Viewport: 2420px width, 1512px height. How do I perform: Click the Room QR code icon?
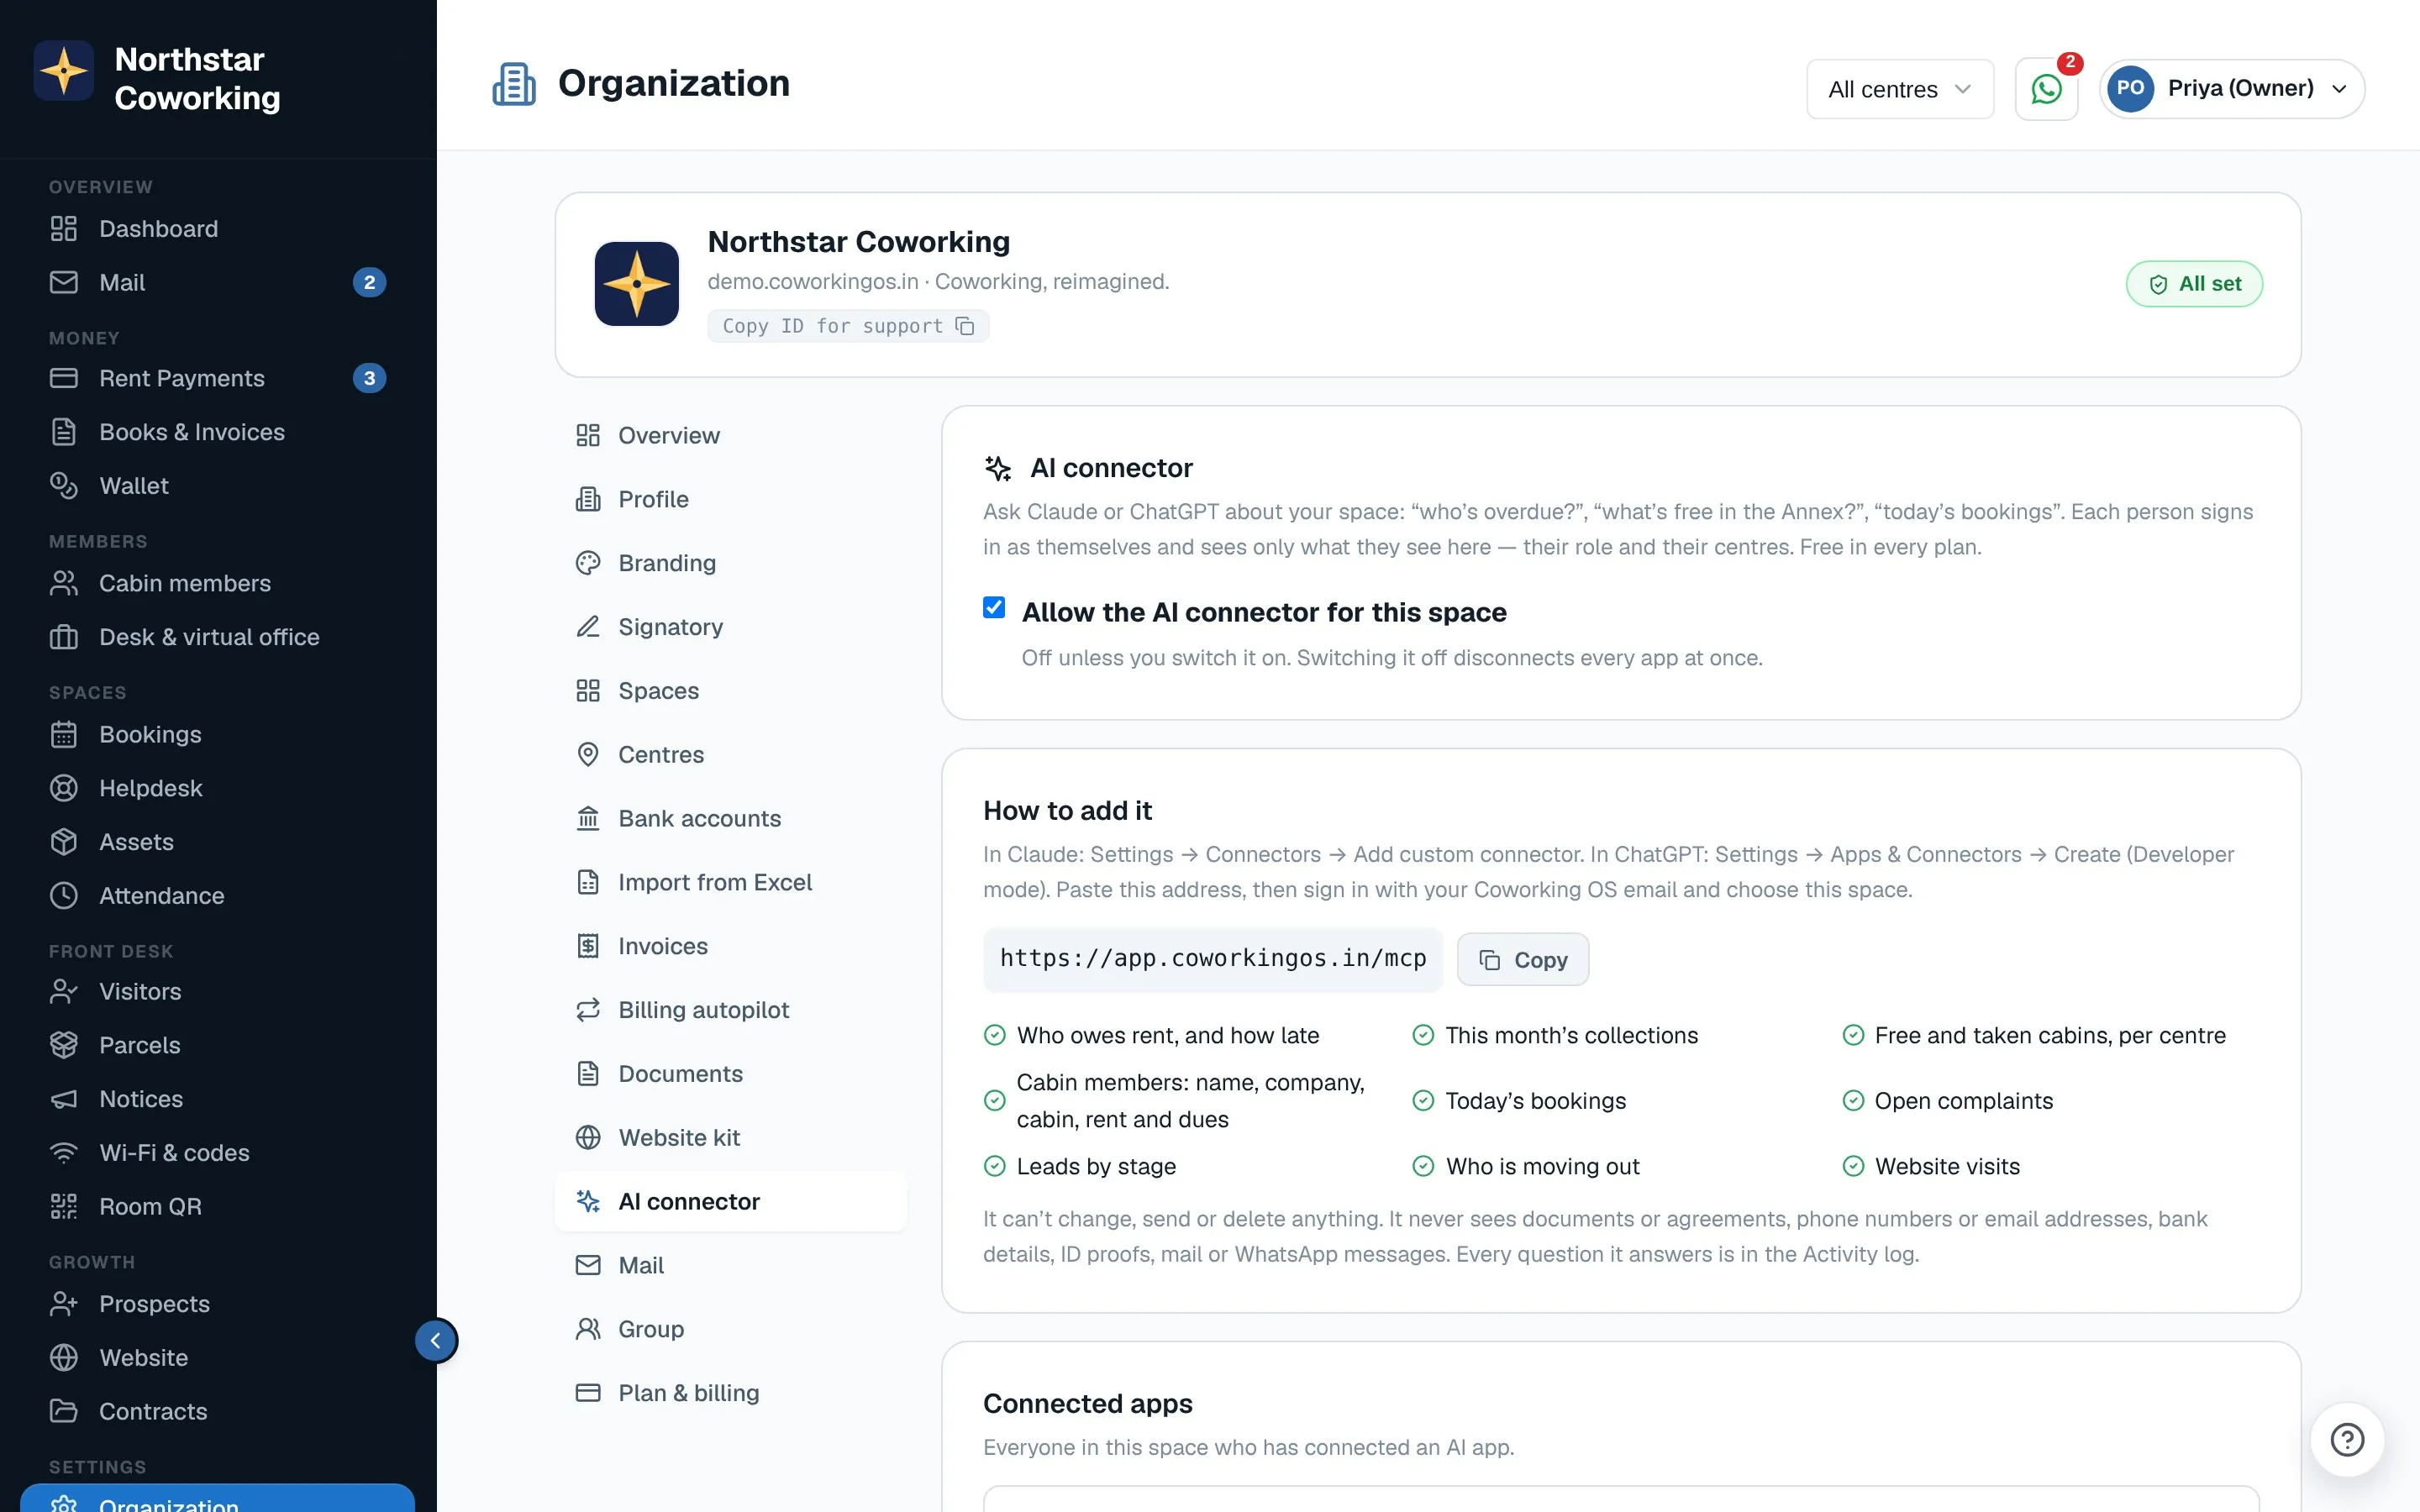(64, 1206)
